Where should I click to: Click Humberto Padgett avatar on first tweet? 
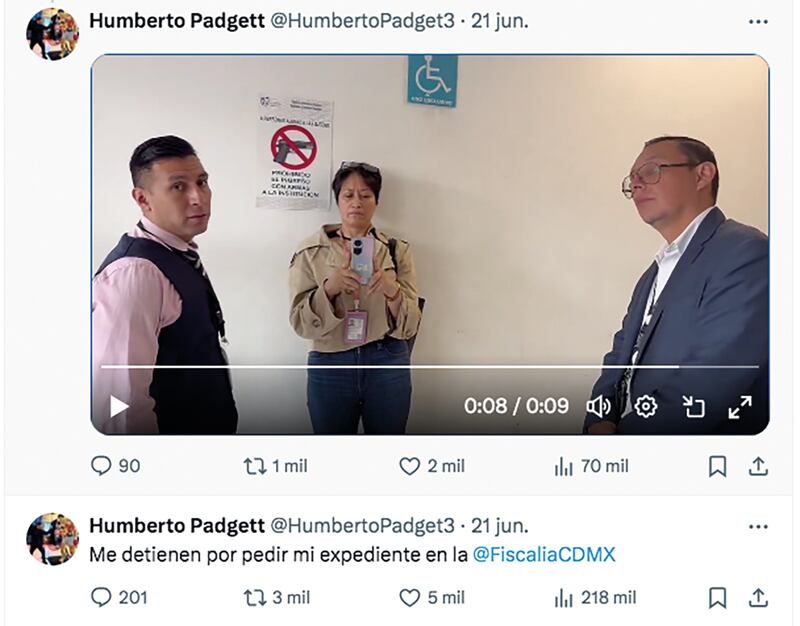tap(53, 34)
